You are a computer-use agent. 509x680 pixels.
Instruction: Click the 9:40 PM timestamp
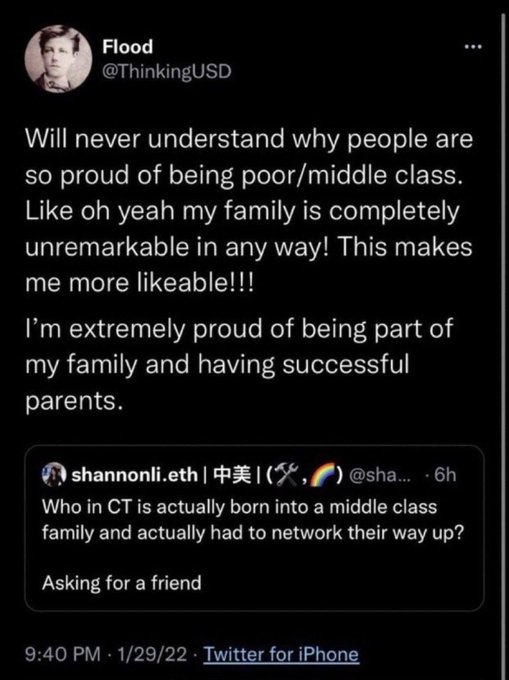[63, 654]
